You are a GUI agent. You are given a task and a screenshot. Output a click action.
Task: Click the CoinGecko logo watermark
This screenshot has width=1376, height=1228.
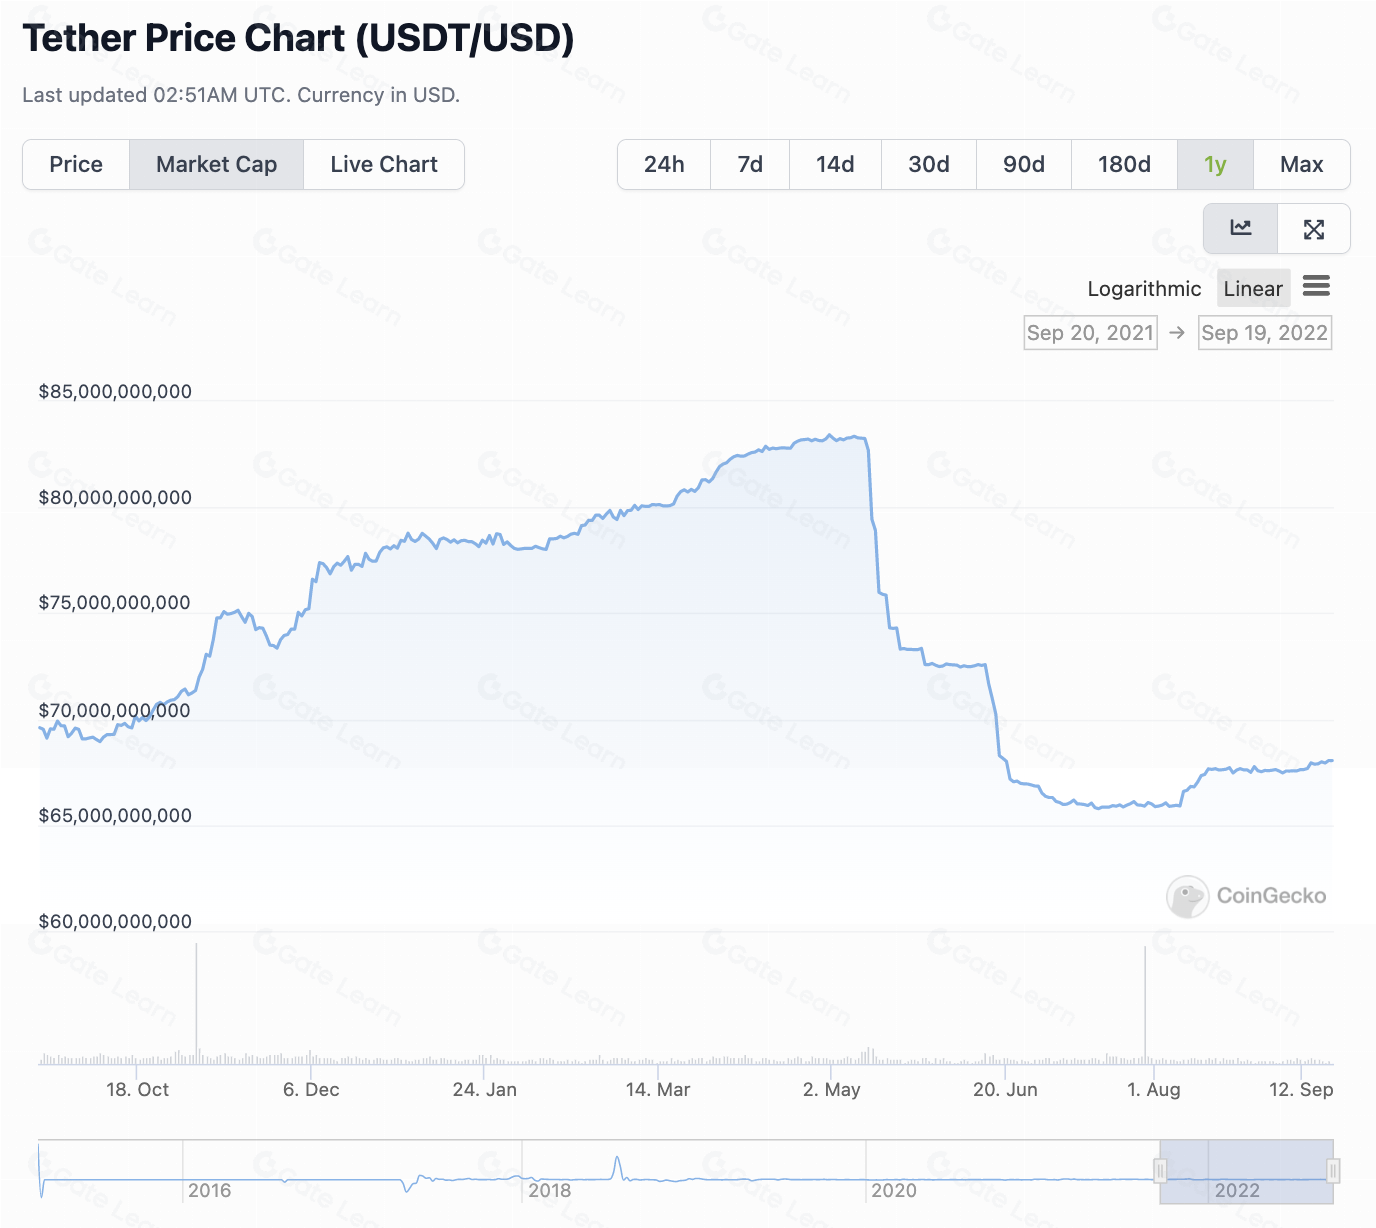1246,896
